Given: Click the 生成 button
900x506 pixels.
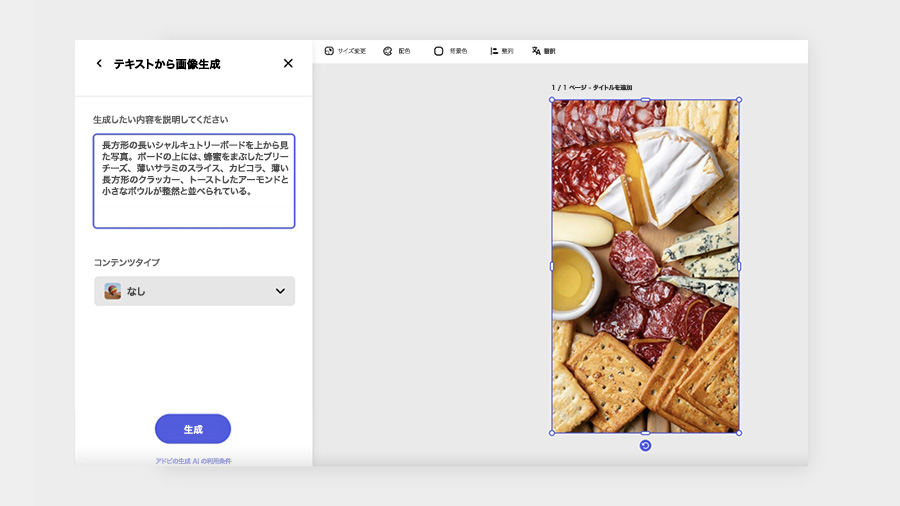Looking at the screenshot, I should coord(193,429).
